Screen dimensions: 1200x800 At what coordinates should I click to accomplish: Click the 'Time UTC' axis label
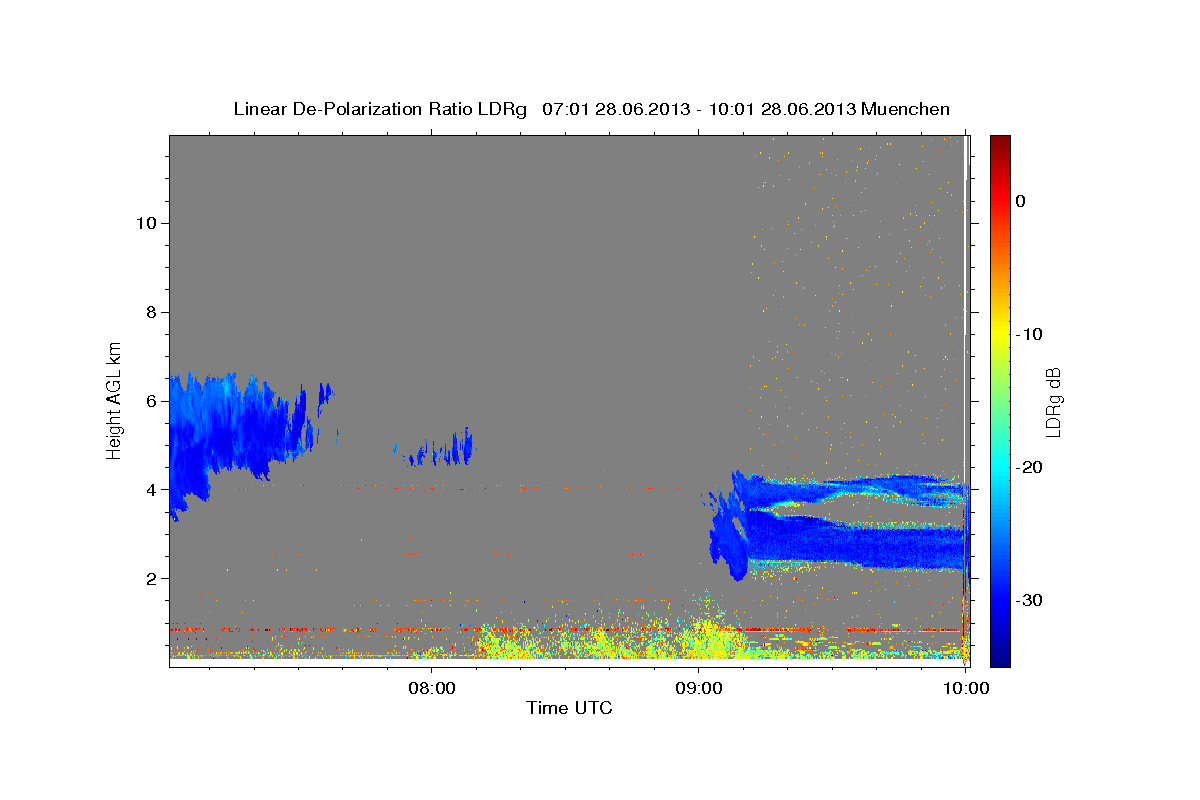(569, 708)
